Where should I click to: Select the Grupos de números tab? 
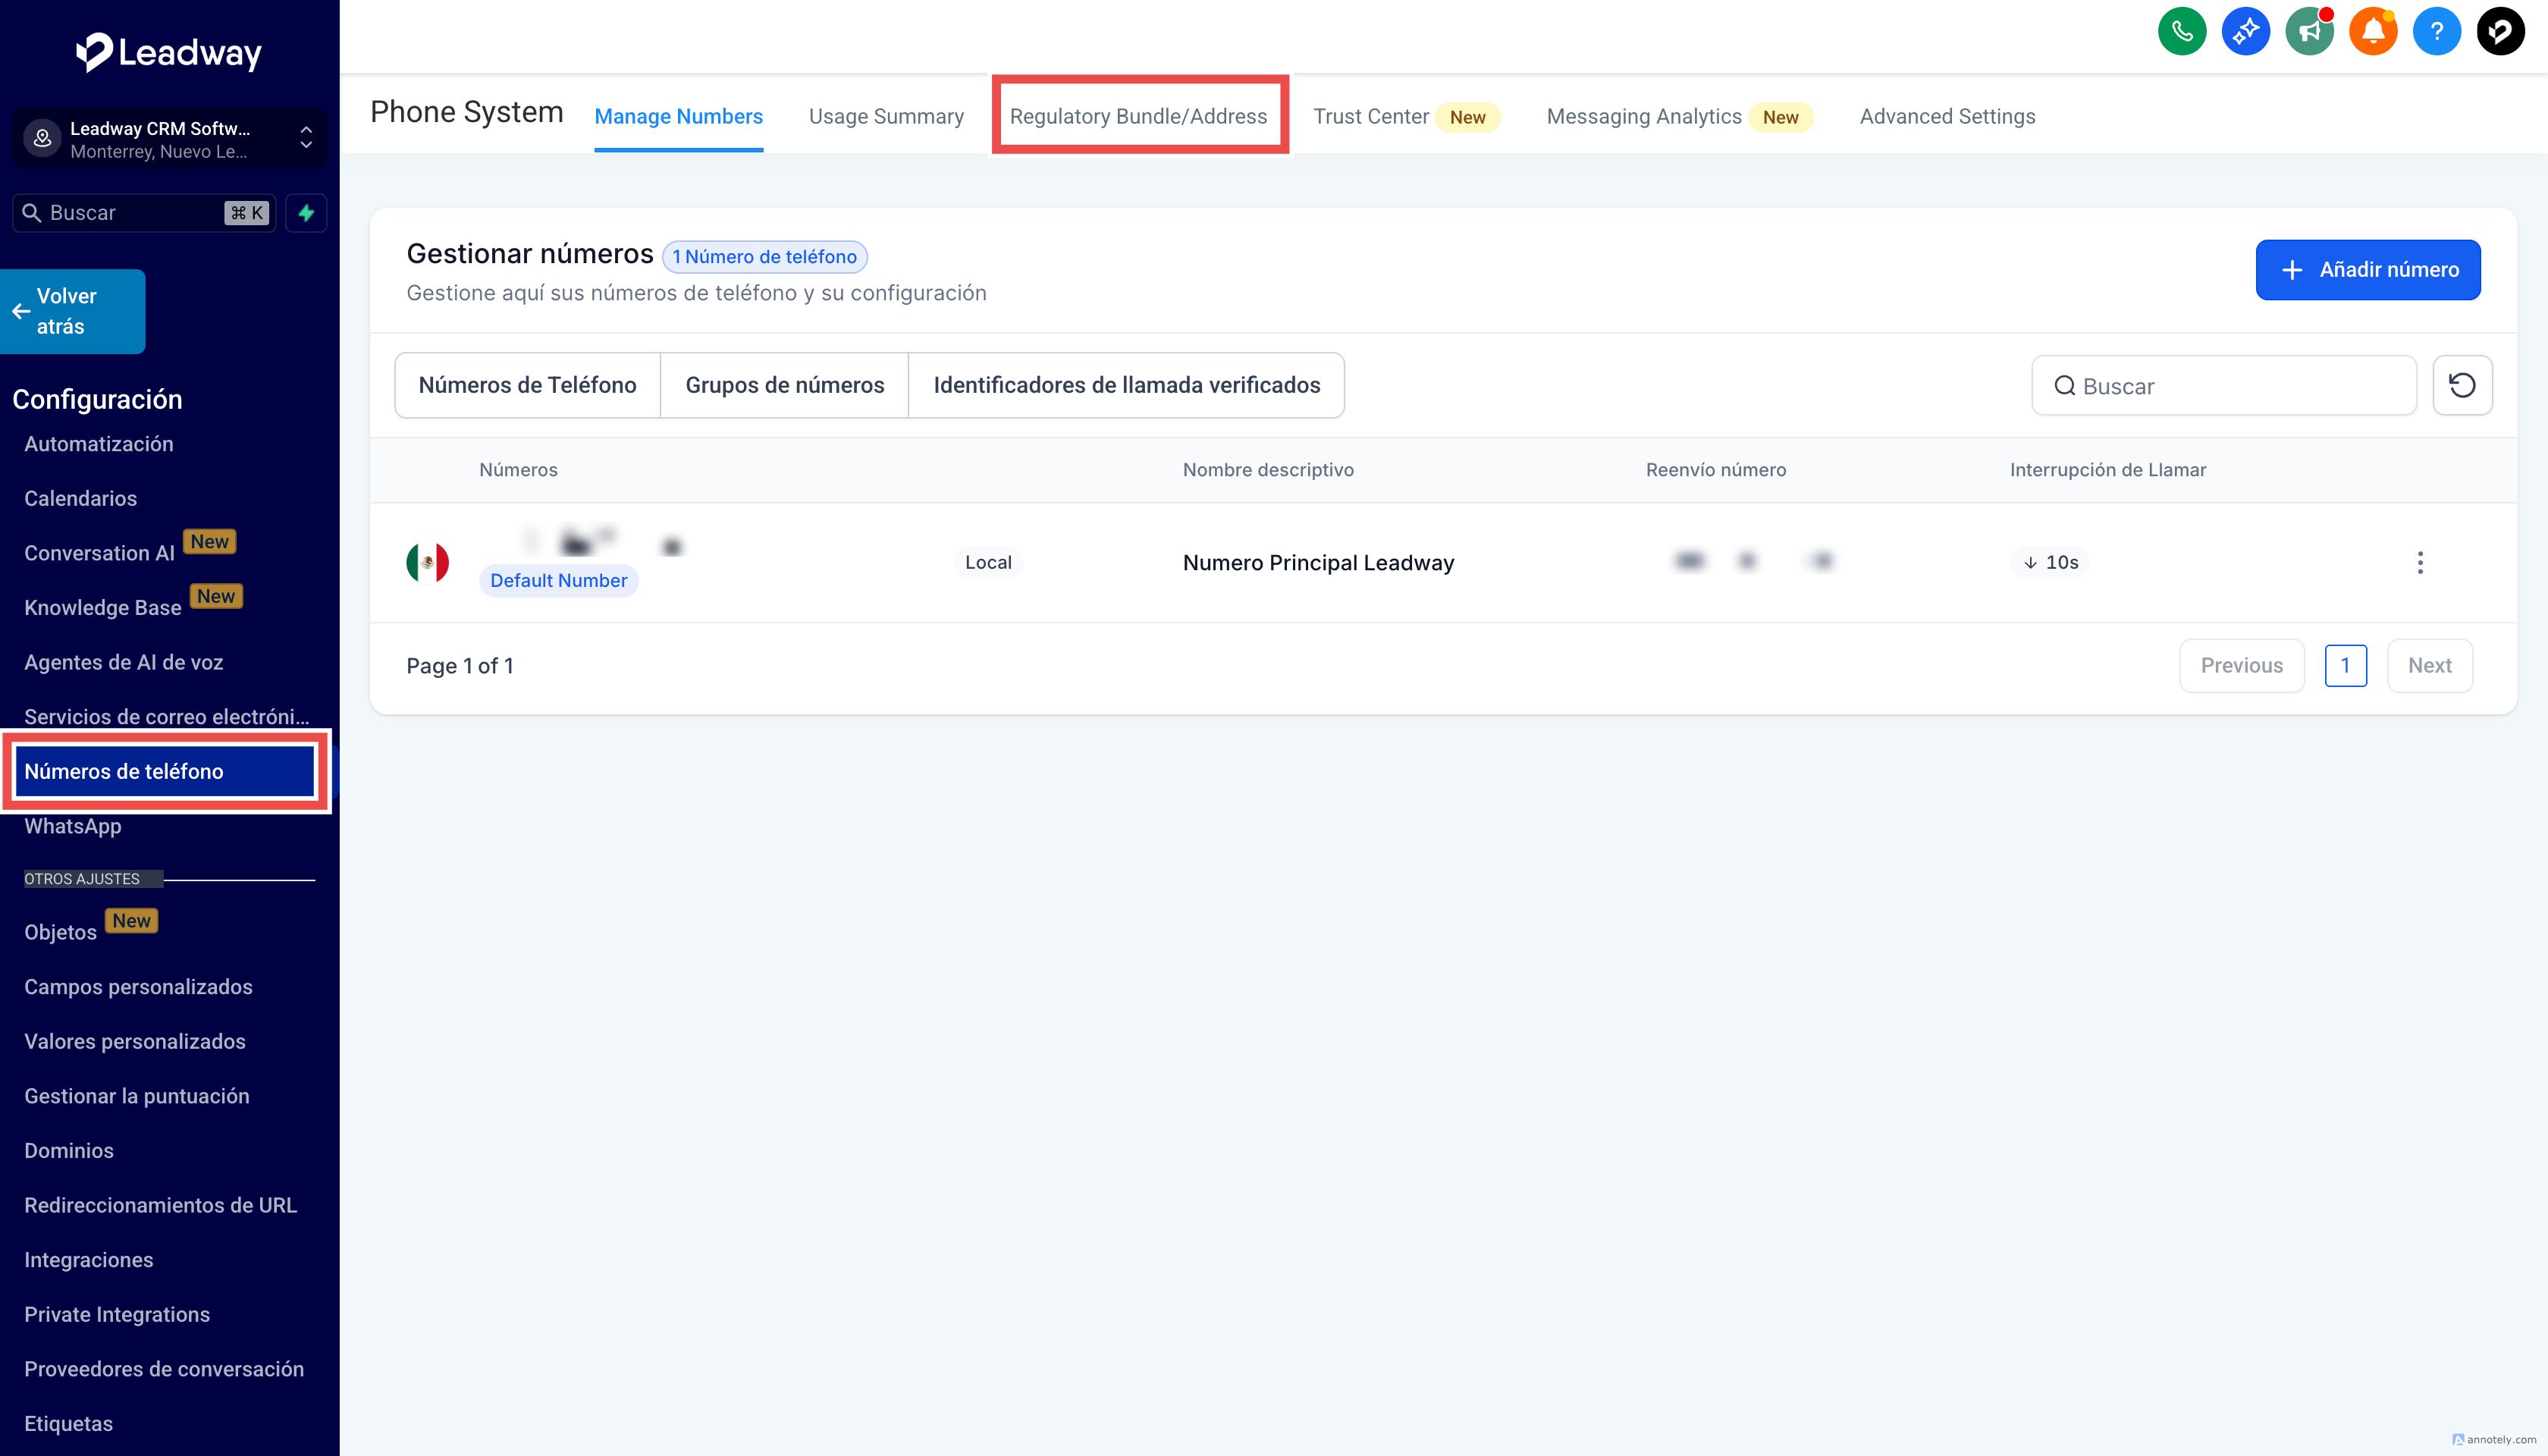tap(784, 385)
